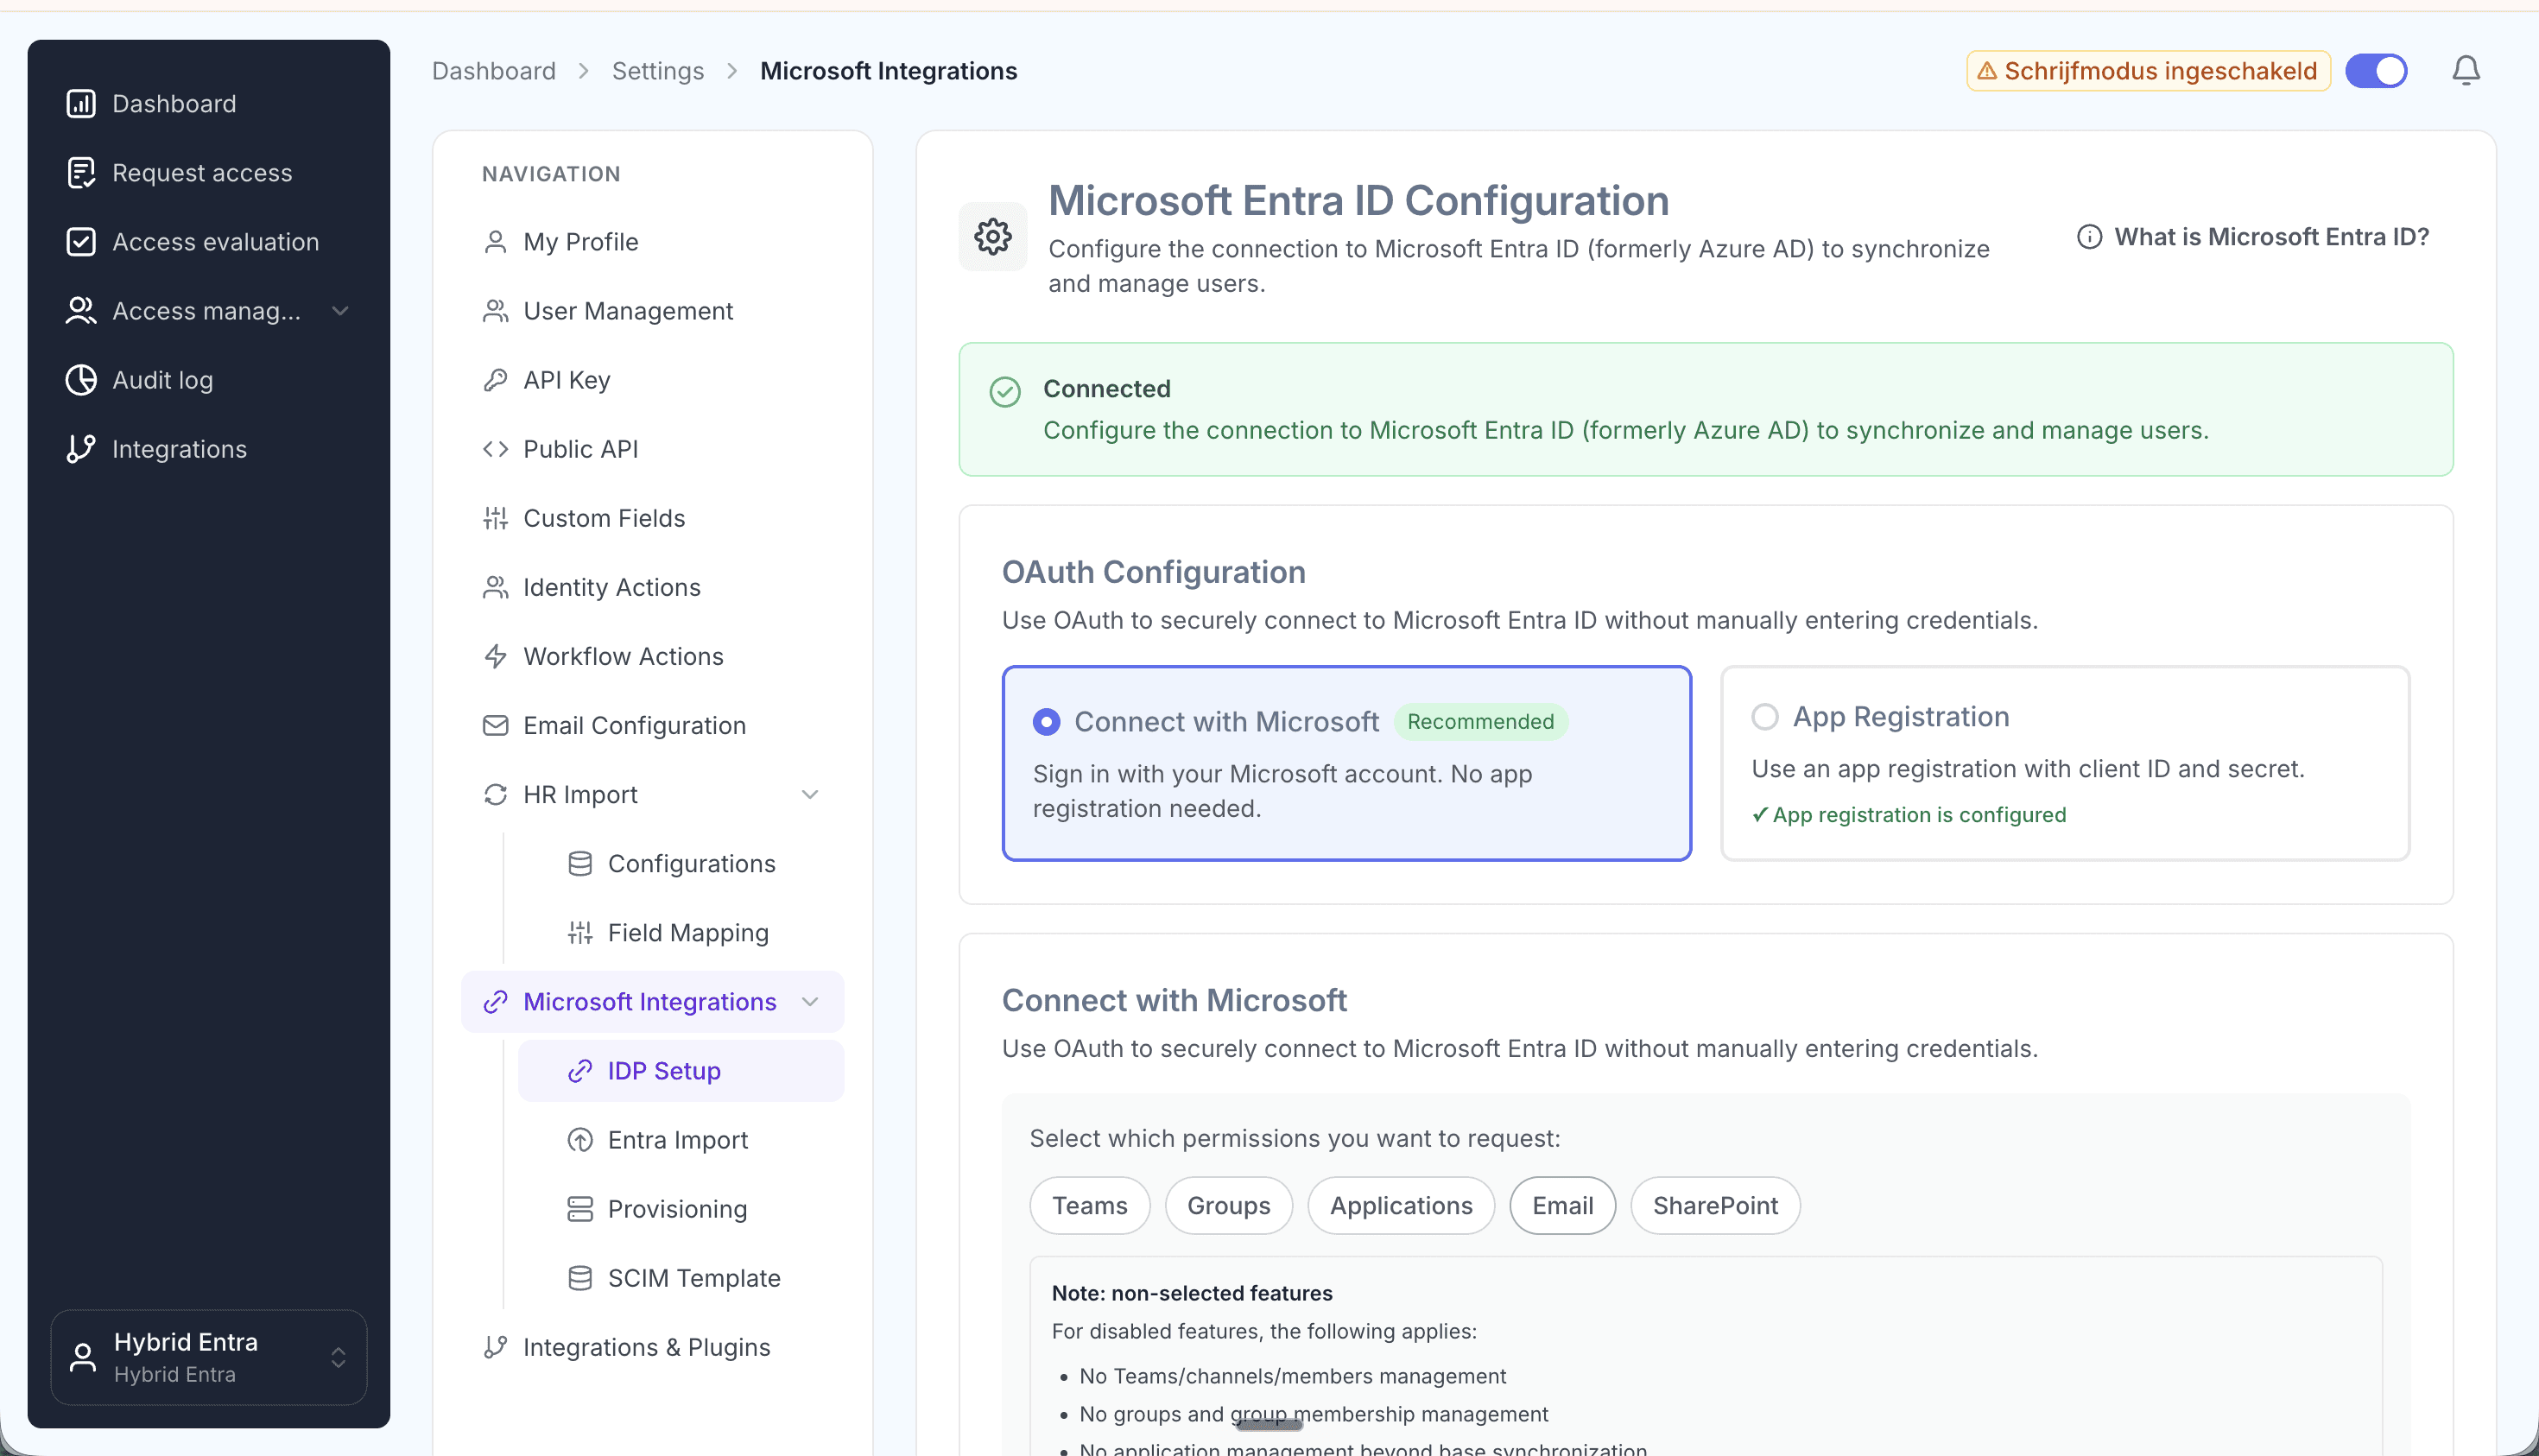The width and height of the screenshot is (2539, 1456).
Task: Click the 'OAuth Configuration' heading
Action: tap(1153, 571)
